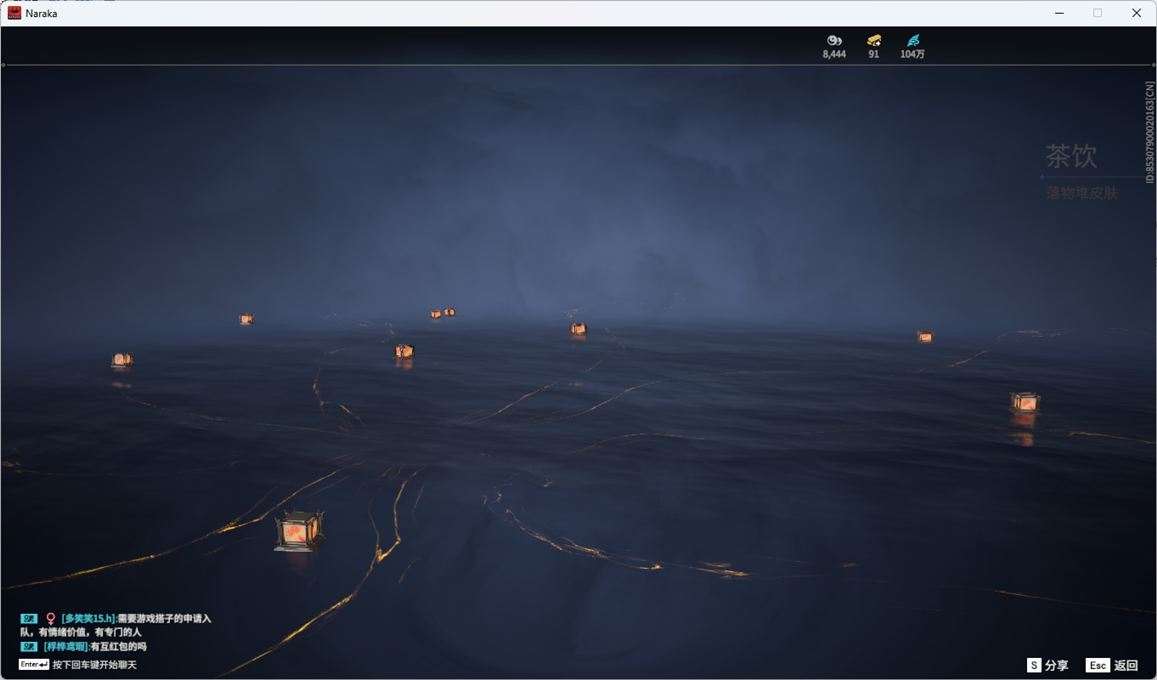Select the 91 gold balance value
This screenshot has height=680, width=1157.
[x=874, y=54]
